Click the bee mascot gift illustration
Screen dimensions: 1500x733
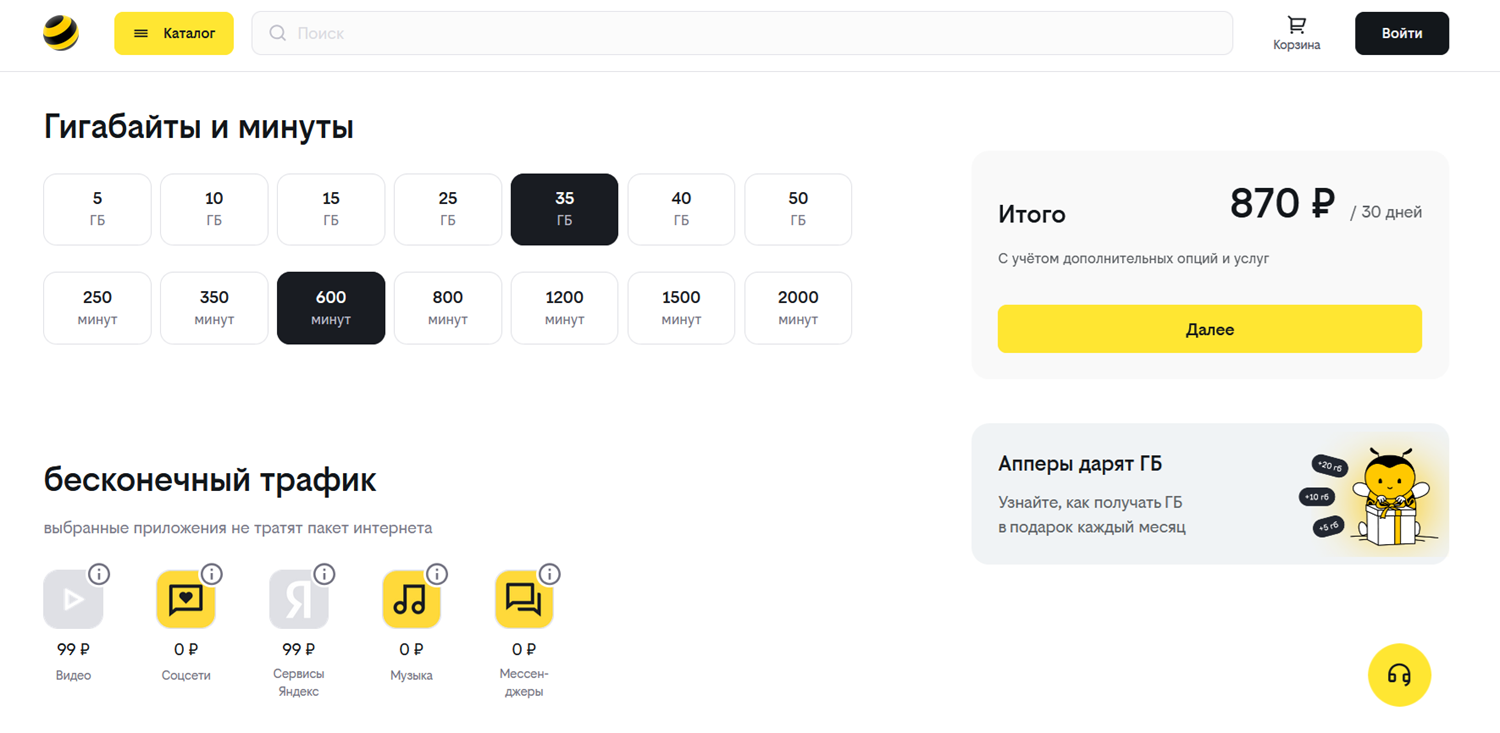pyautogui.click(x=1393, y=497)
